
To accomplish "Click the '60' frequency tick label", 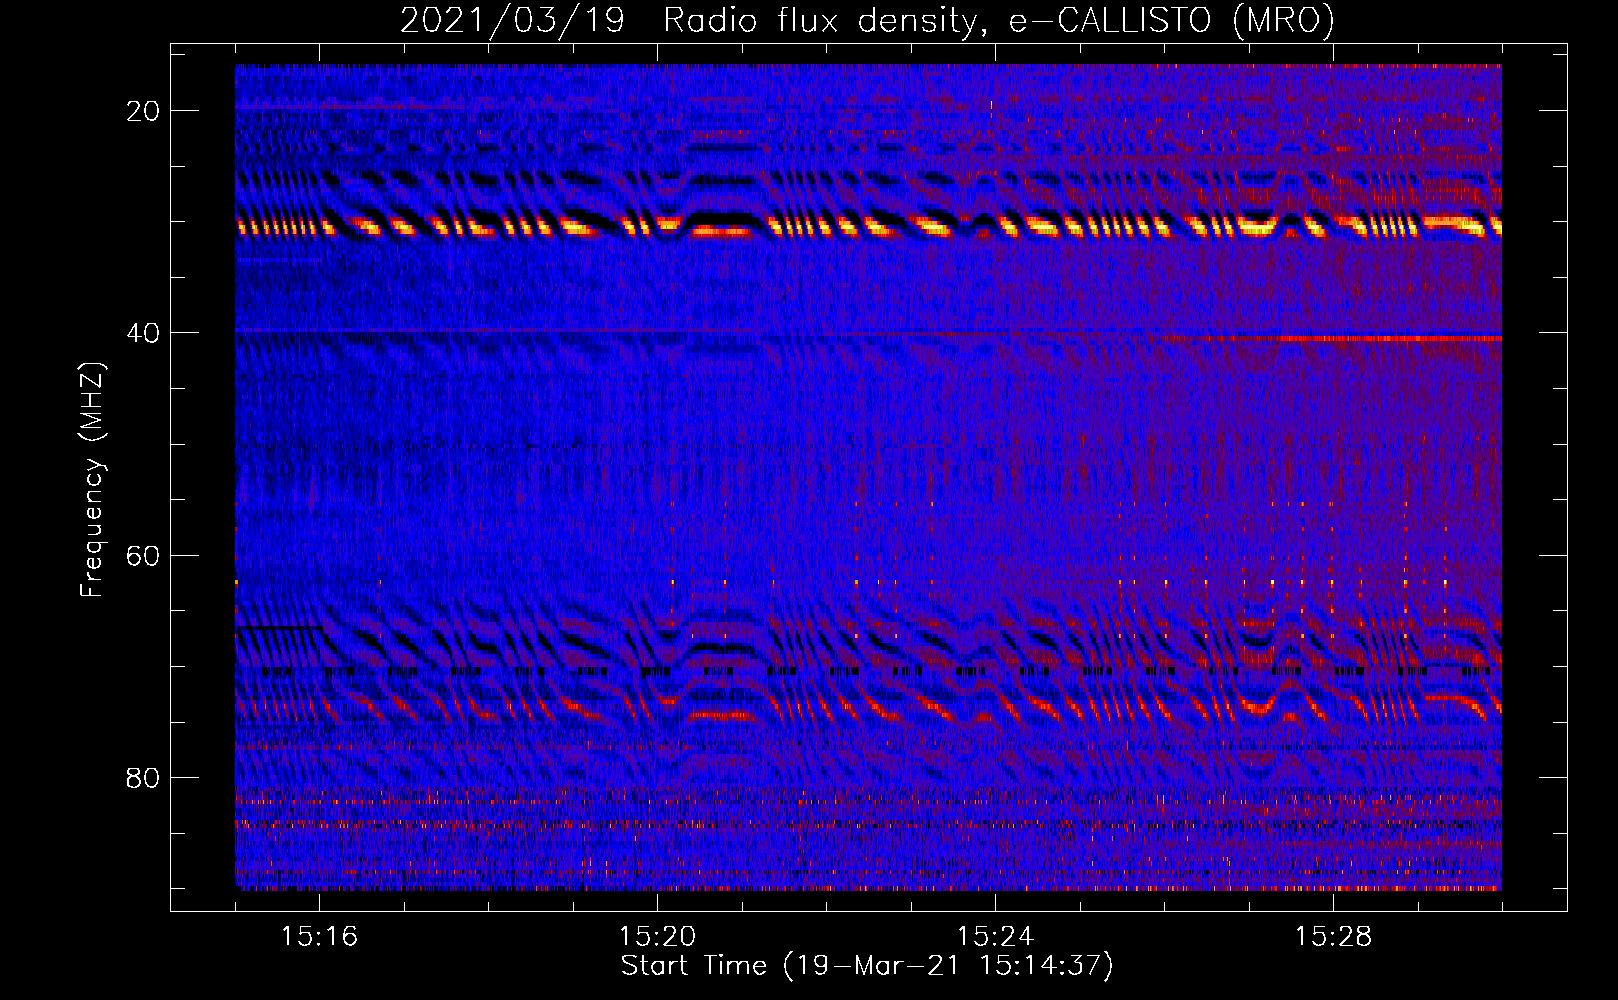I will (144, 555).
